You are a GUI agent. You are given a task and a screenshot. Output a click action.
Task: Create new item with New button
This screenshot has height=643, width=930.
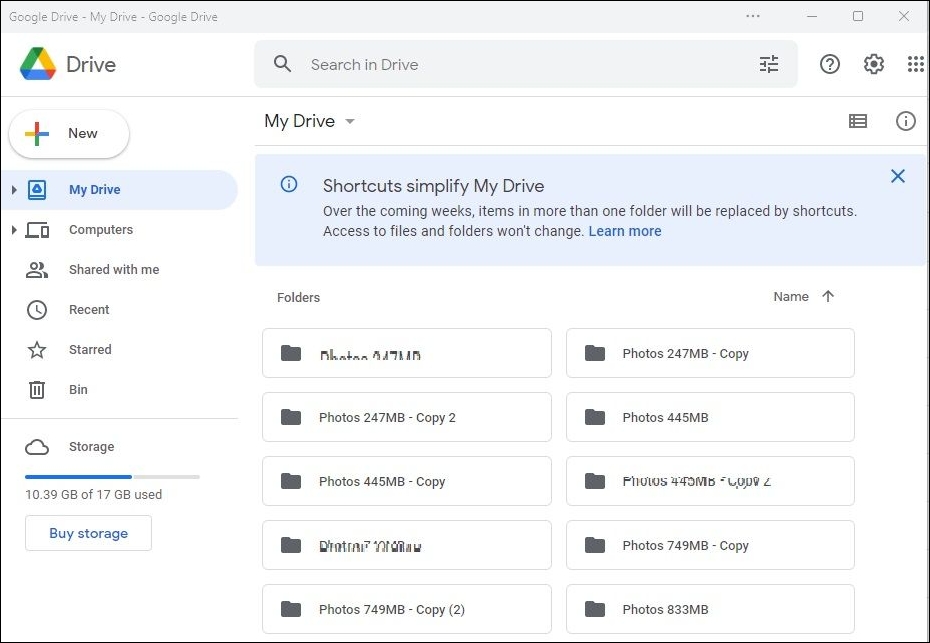point(68,133)
